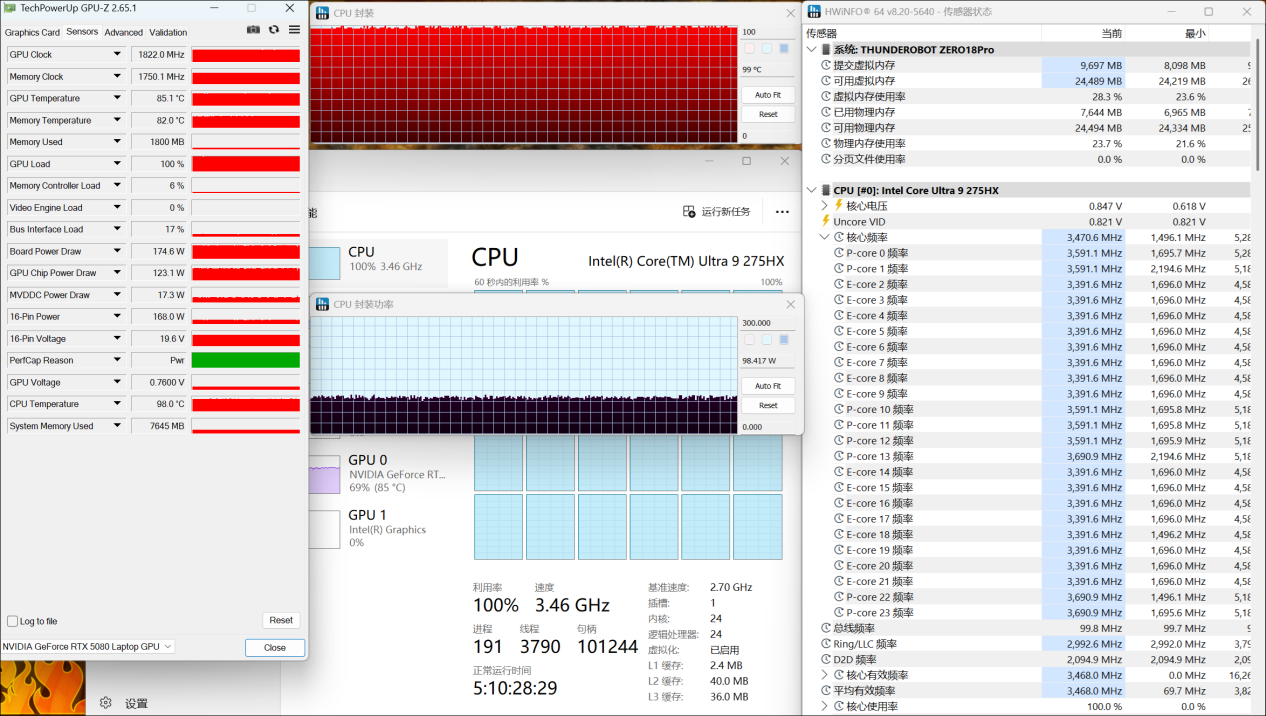Click the 运行新任务 icon in Task Manager

click(689, 212)
